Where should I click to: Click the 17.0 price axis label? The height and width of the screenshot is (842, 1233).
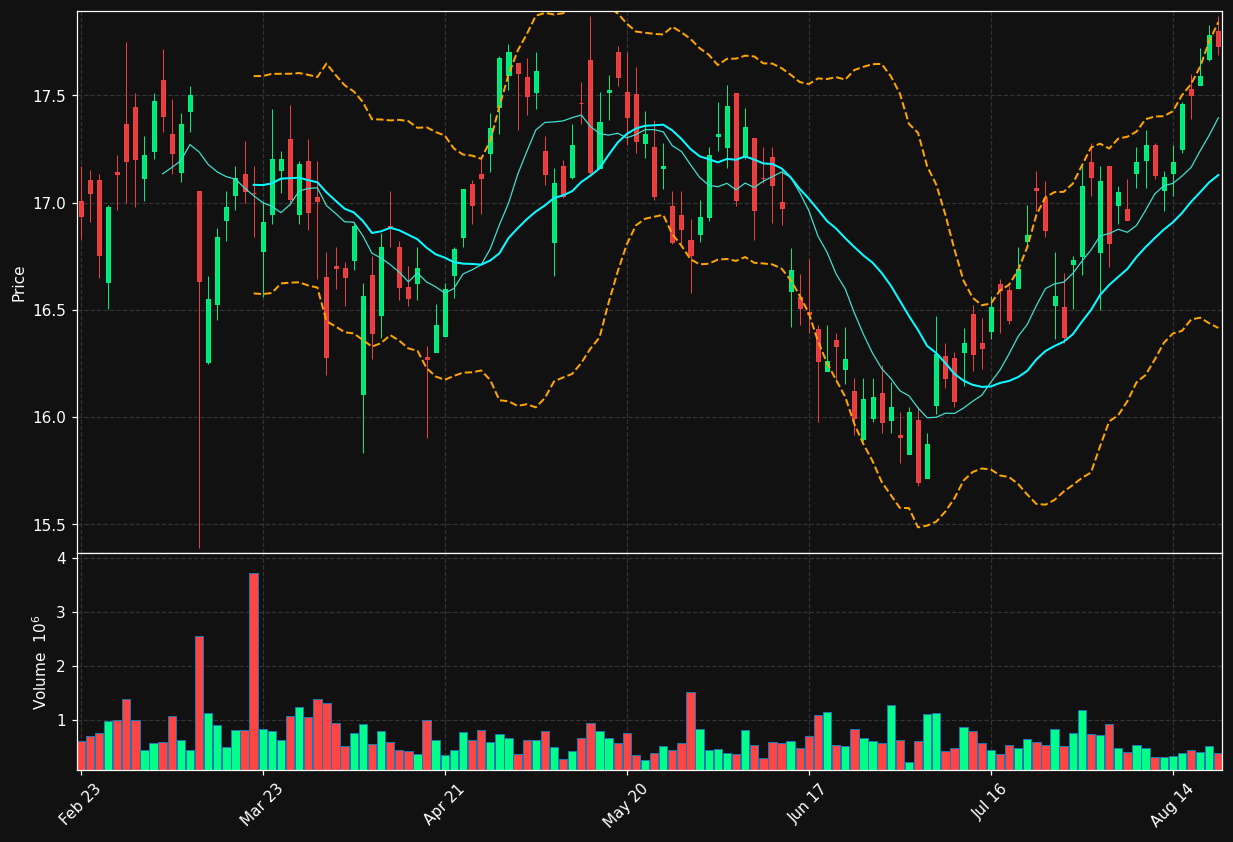(48, 203)
